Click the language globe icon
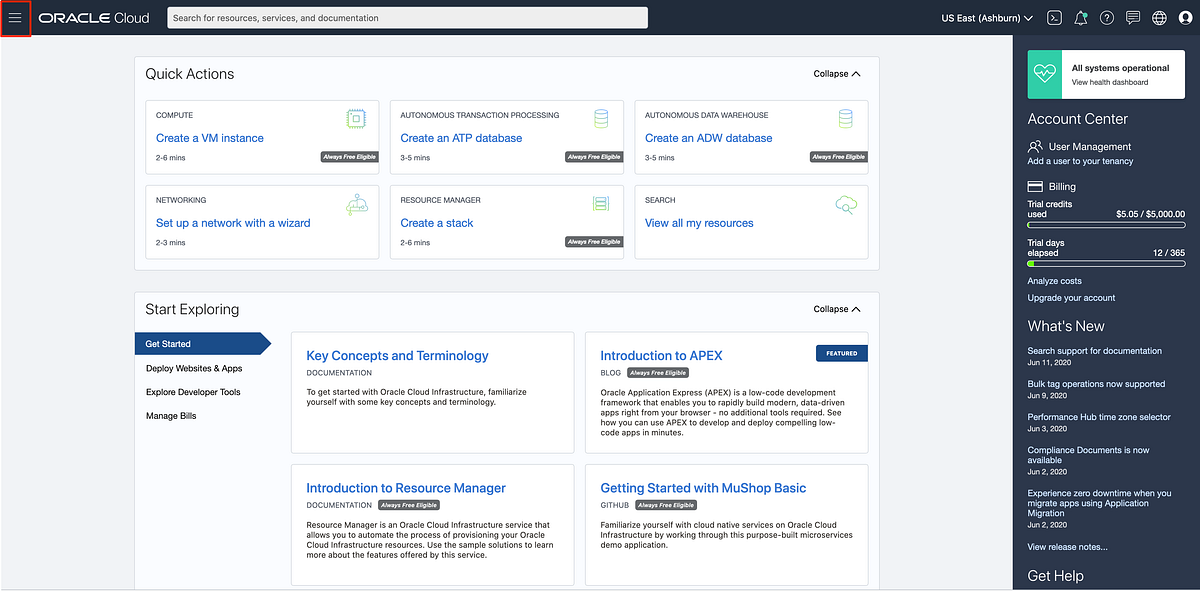1200x591 pixels. (1158, 17)
